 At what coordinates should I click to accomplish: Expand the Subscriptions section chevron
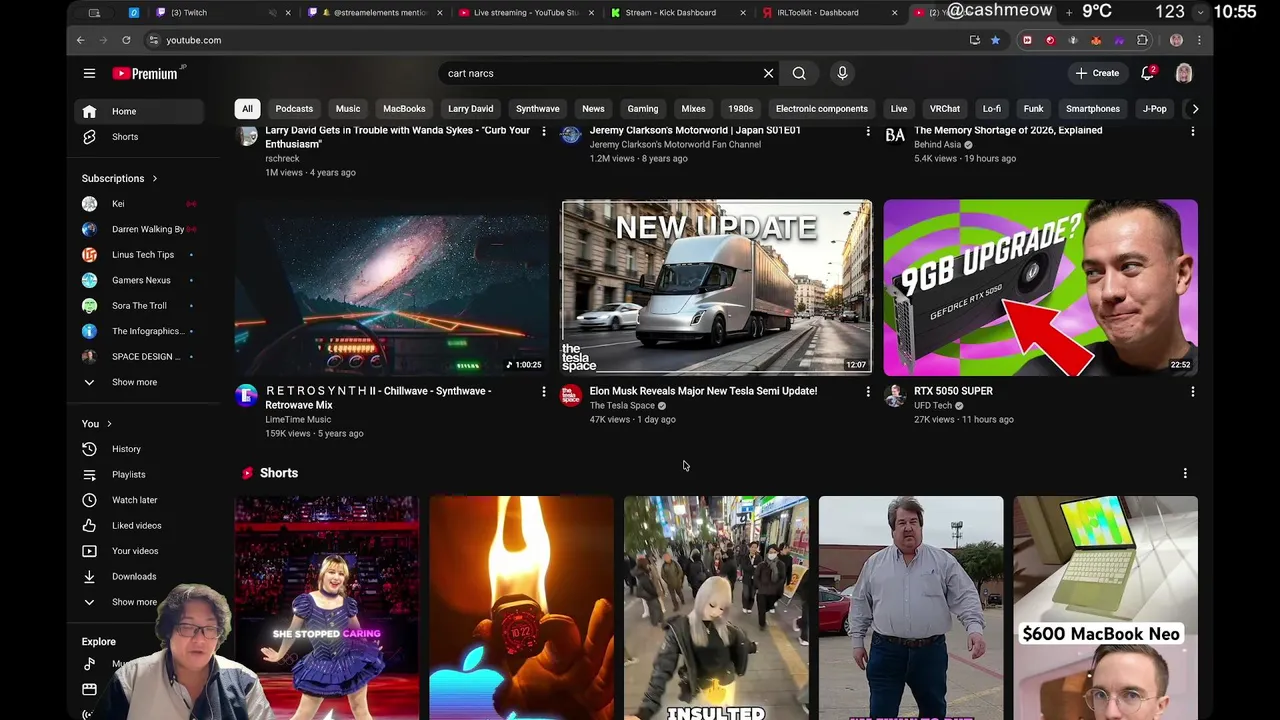tap(155, 179)
